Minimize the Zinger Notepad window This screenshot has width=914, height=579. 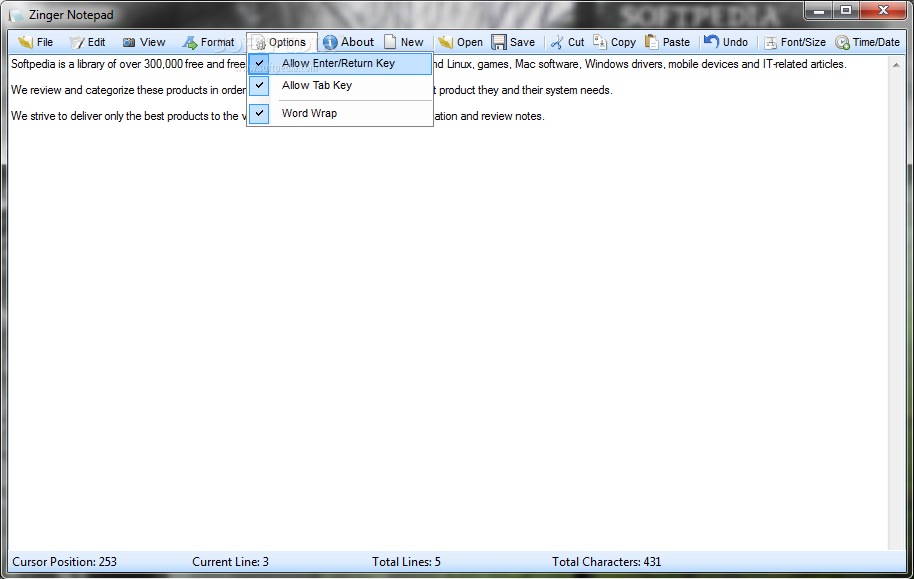[820, 10]
